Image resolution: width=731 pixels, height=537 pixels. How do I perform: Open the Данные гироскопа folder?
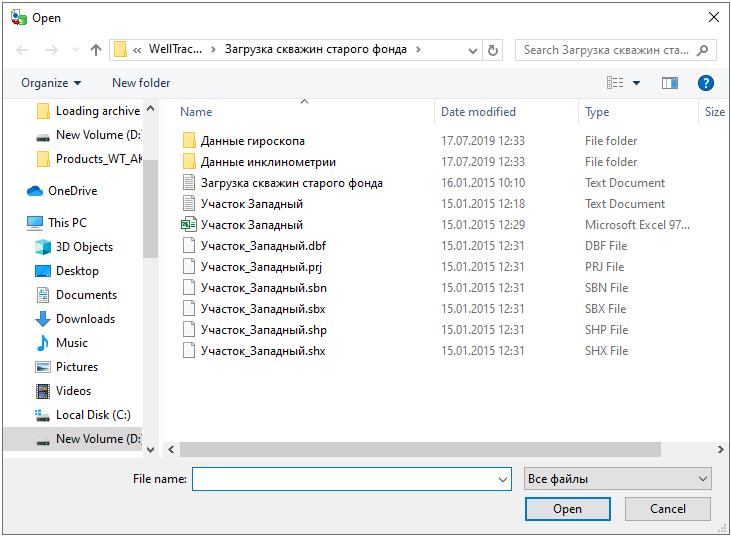pos(252,141)
